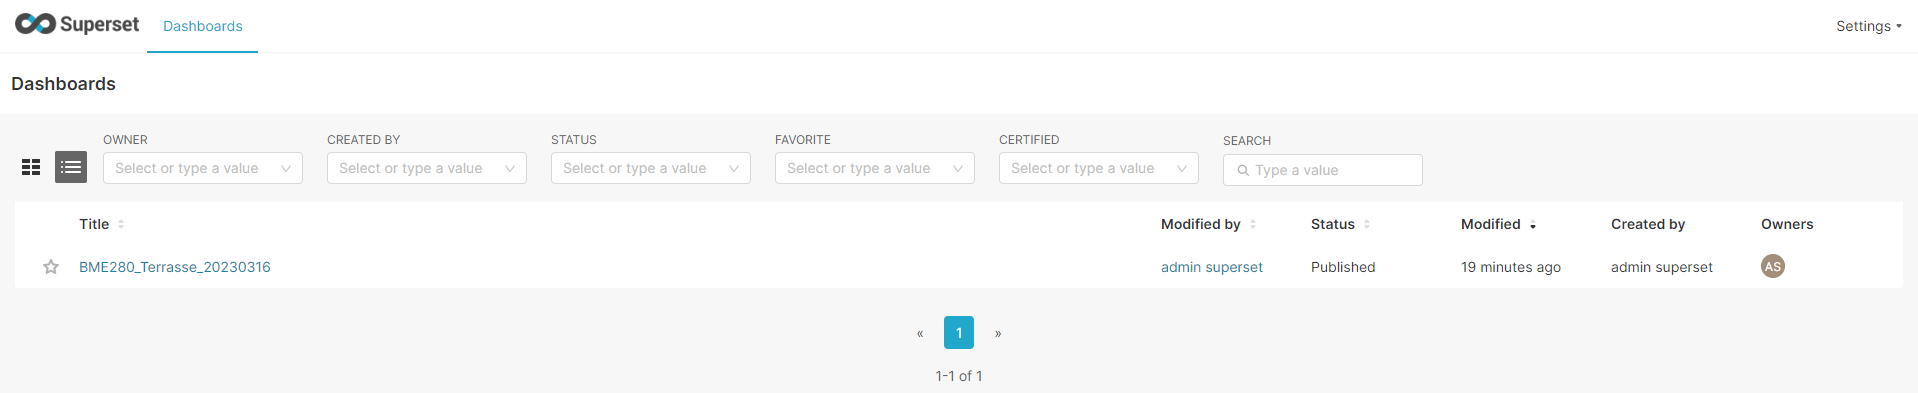This screenshot has width=1918, height=393.
Task: Sort by Title column arrows
Action: 121,224
